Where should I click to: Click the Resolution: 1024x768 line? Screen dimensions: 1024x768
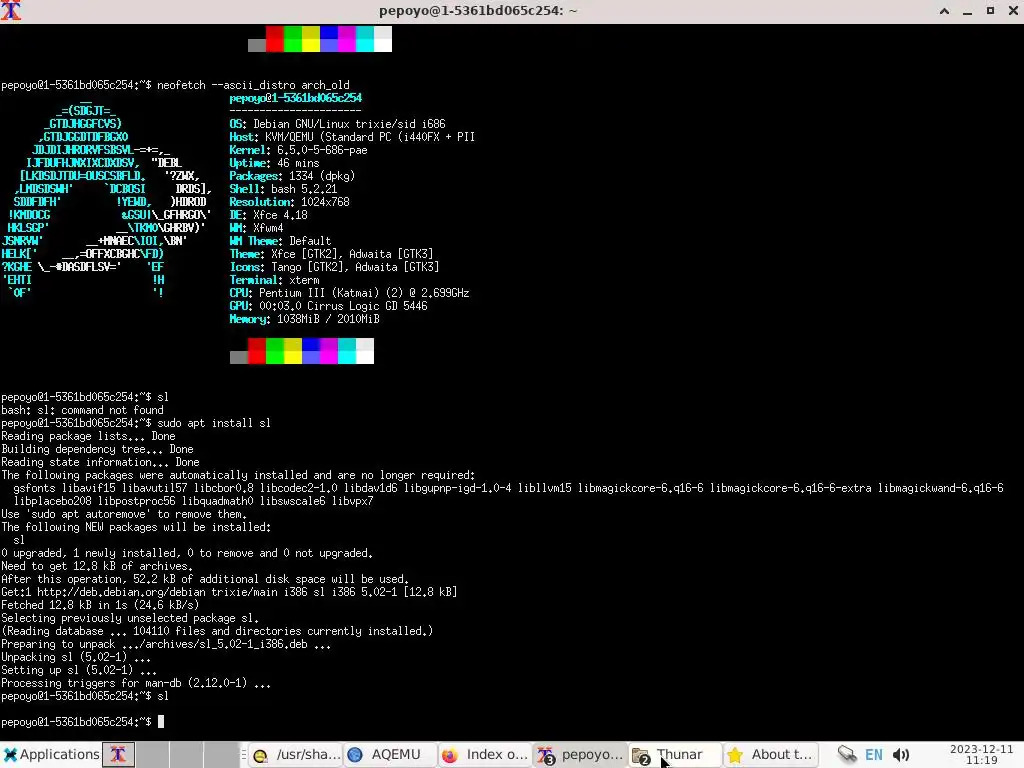[x=289, y=202]
